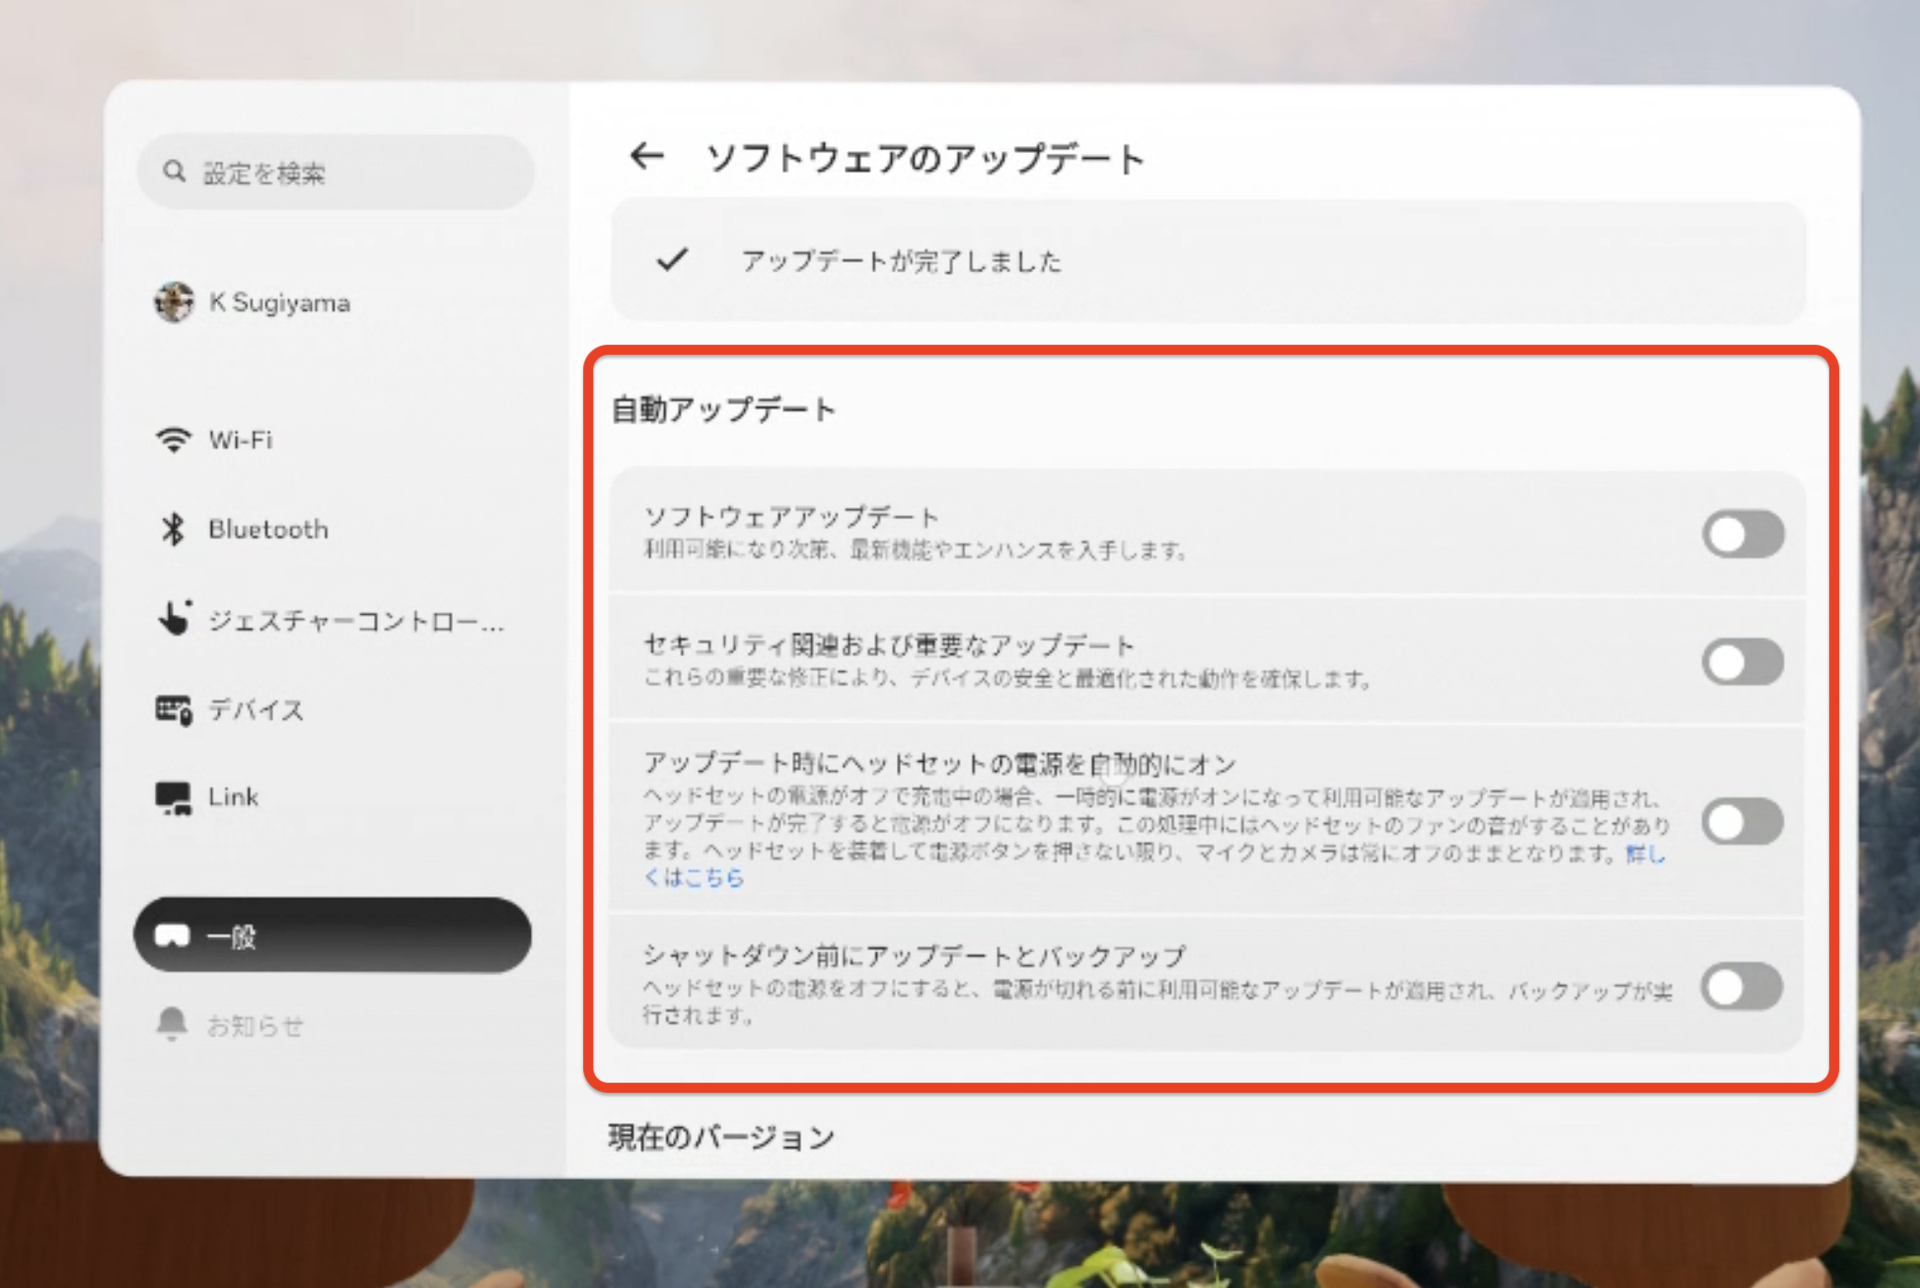The image size is (1920, 1288).
Task: Click the headset icon beside 一般
Action: click(x=172, y=936)
